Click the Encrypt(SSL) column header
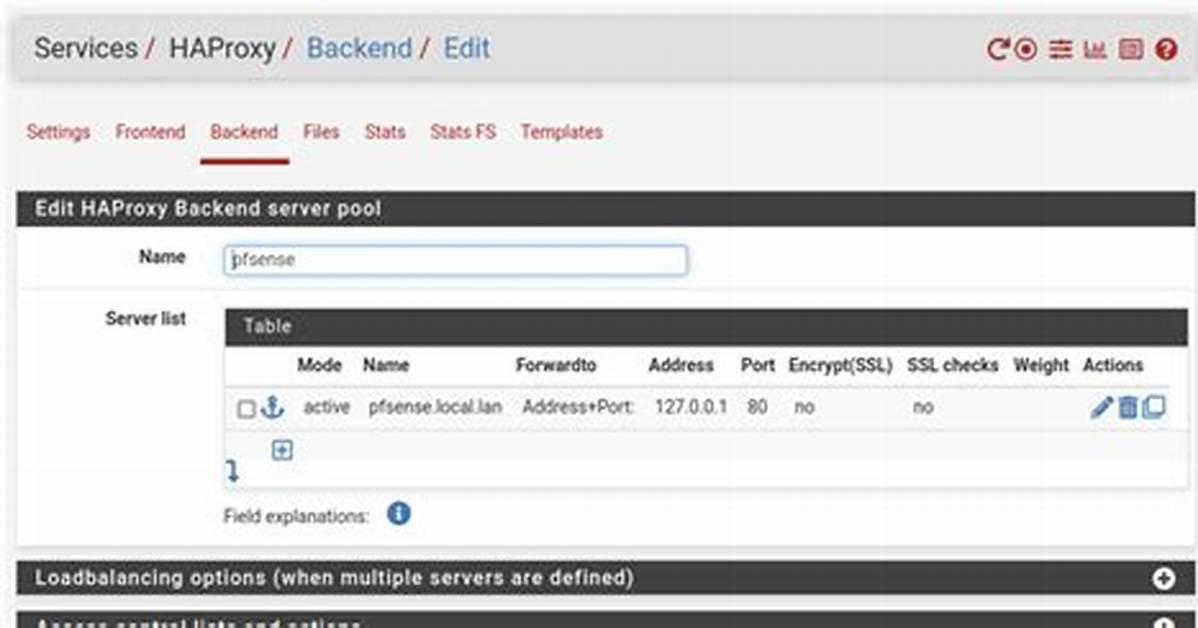 [840, 365]
